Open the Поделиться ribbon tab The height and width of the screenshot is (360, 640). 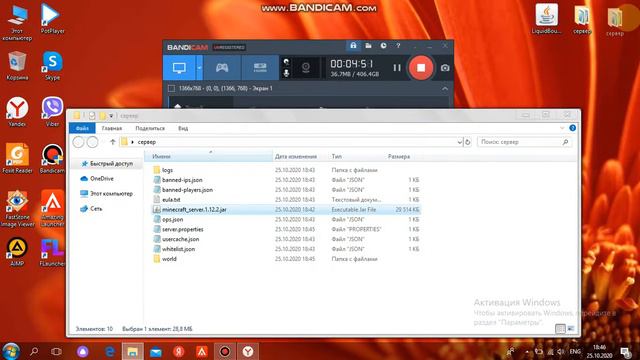[x=150, y=128]
